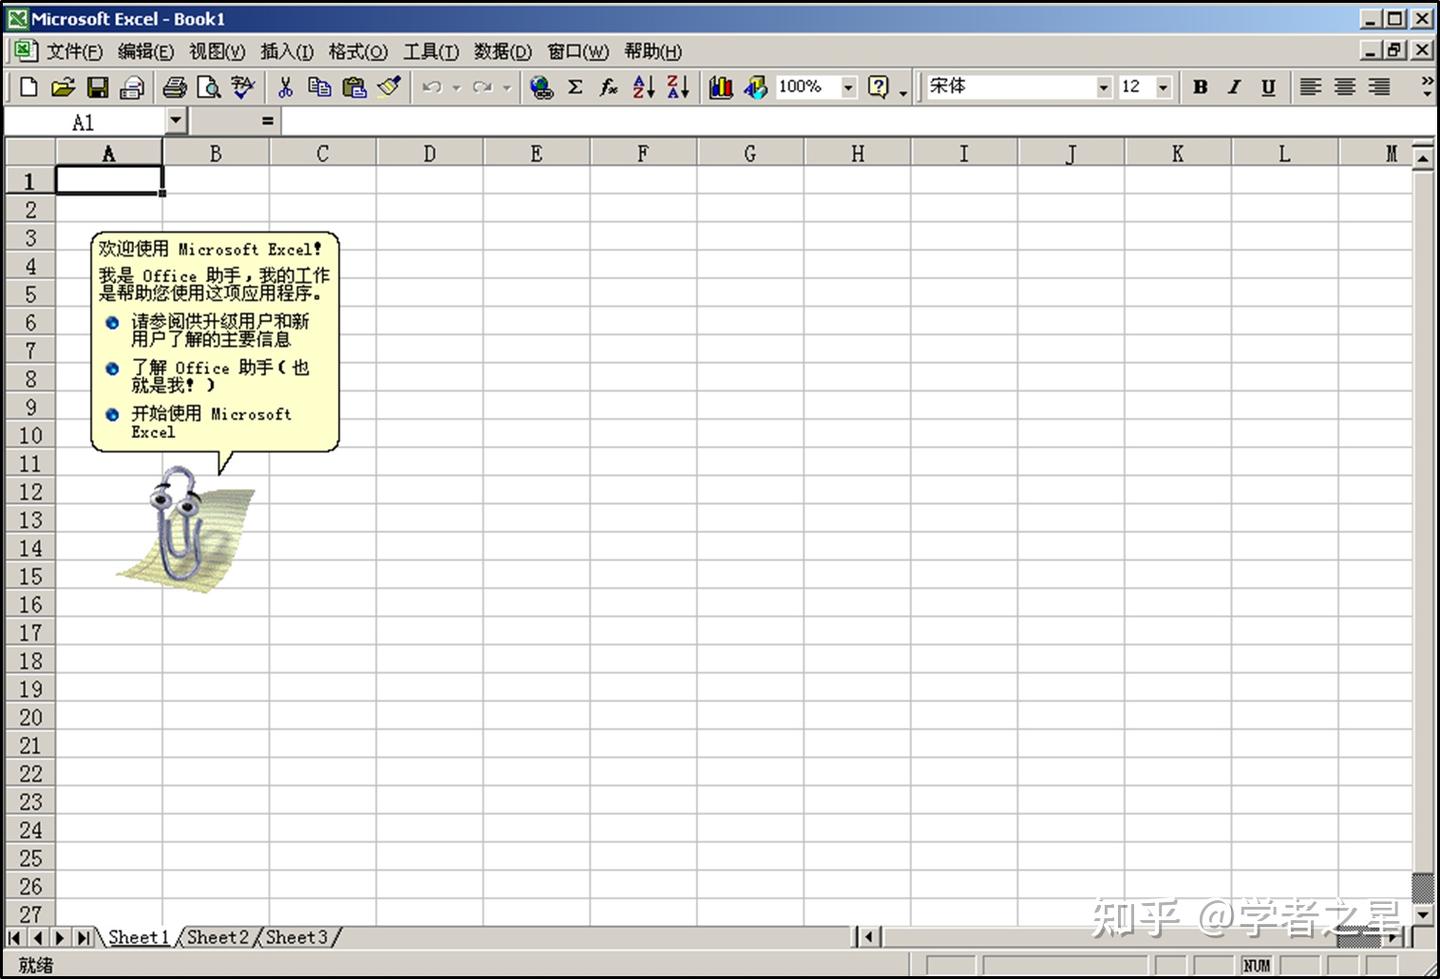Run spelling check from the toolbar

(243, 87)
